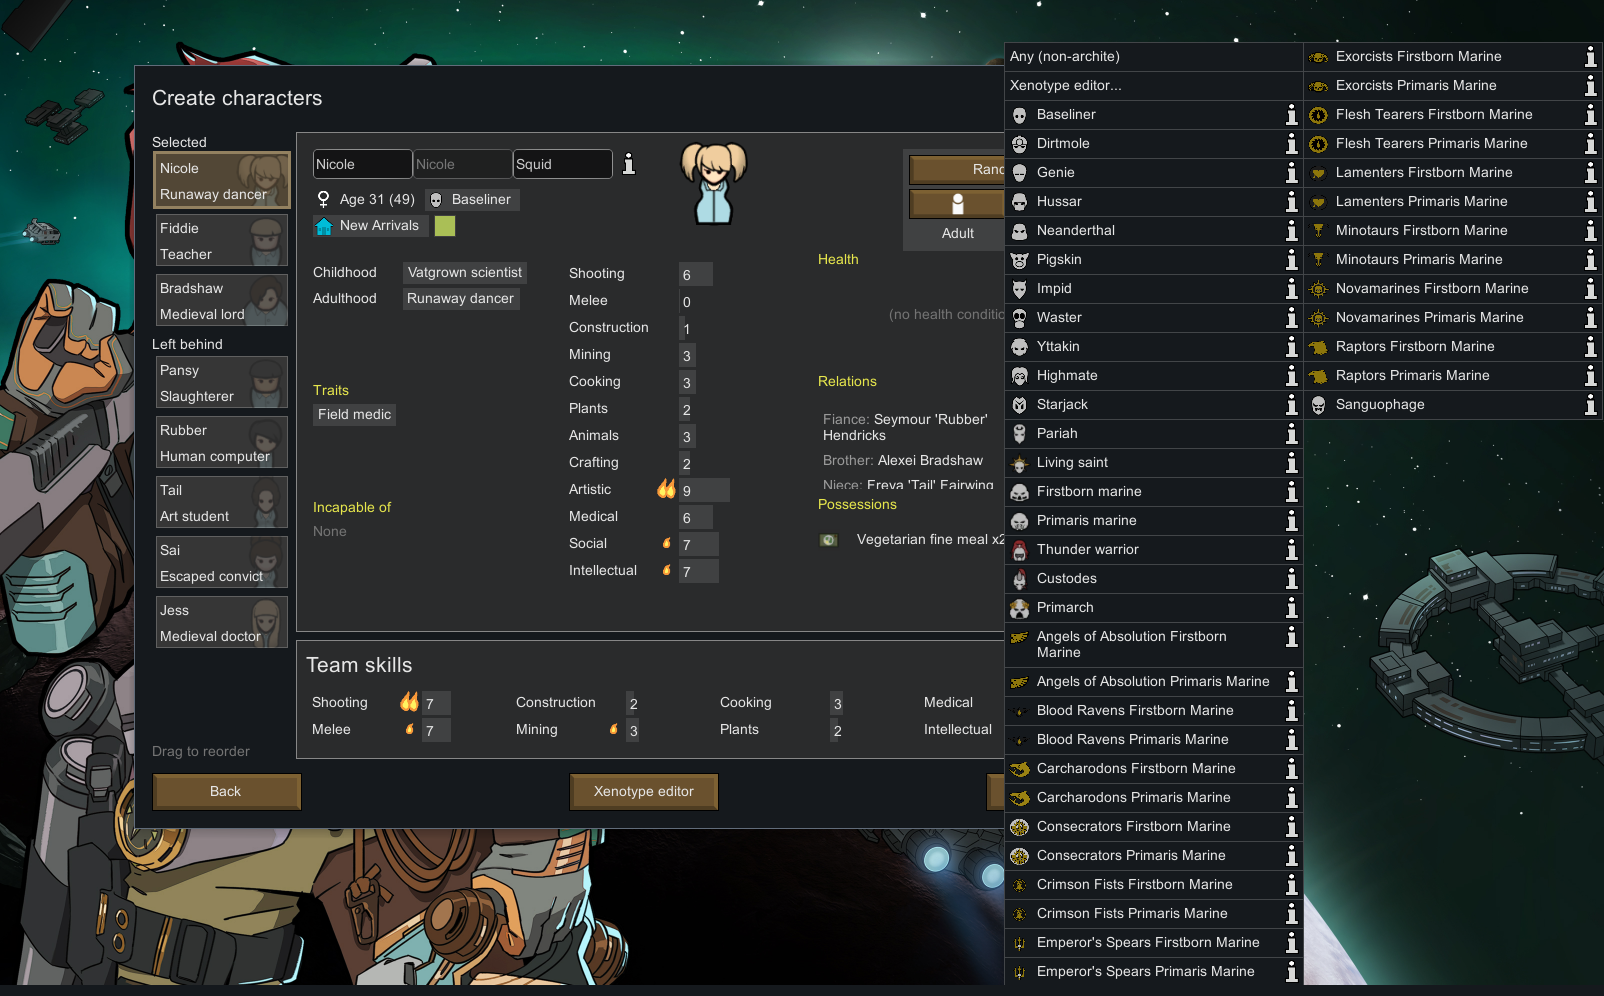Select Pariah xenotype entry
The width and height of the screenshot is (1604, 996).
pyautogui.click(x=1153, y=434)
